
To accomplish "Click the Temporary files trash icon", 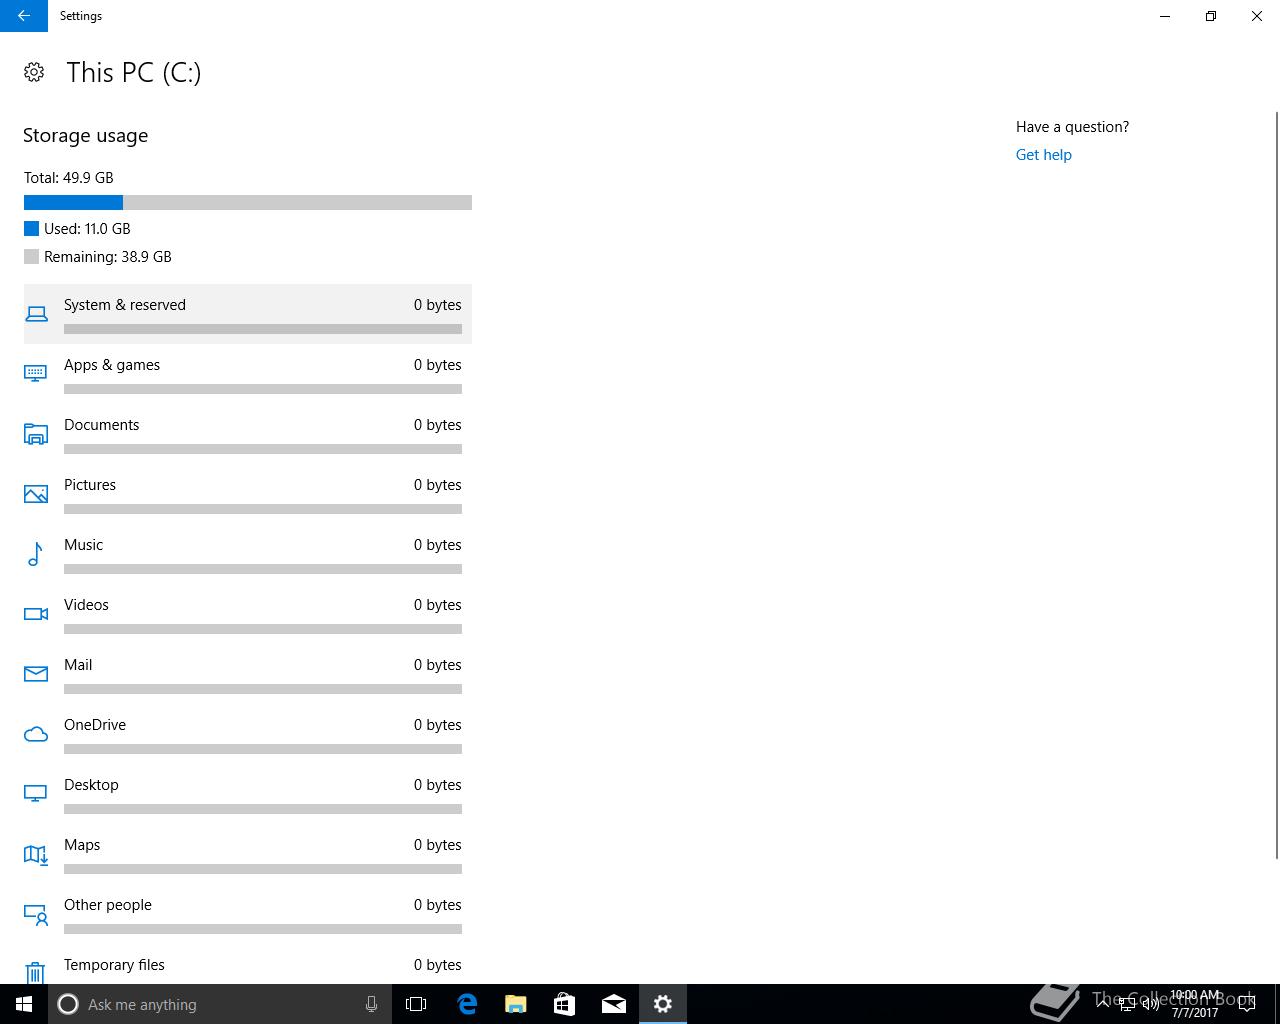I will [36, 972].
